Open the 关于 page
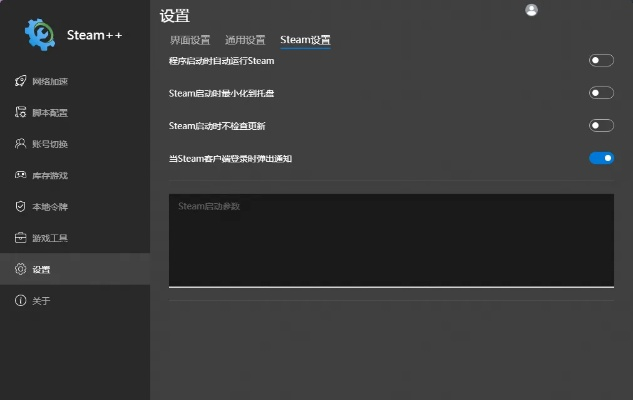Viewport: 633px width, 400px height. click(x=75, y=301)
